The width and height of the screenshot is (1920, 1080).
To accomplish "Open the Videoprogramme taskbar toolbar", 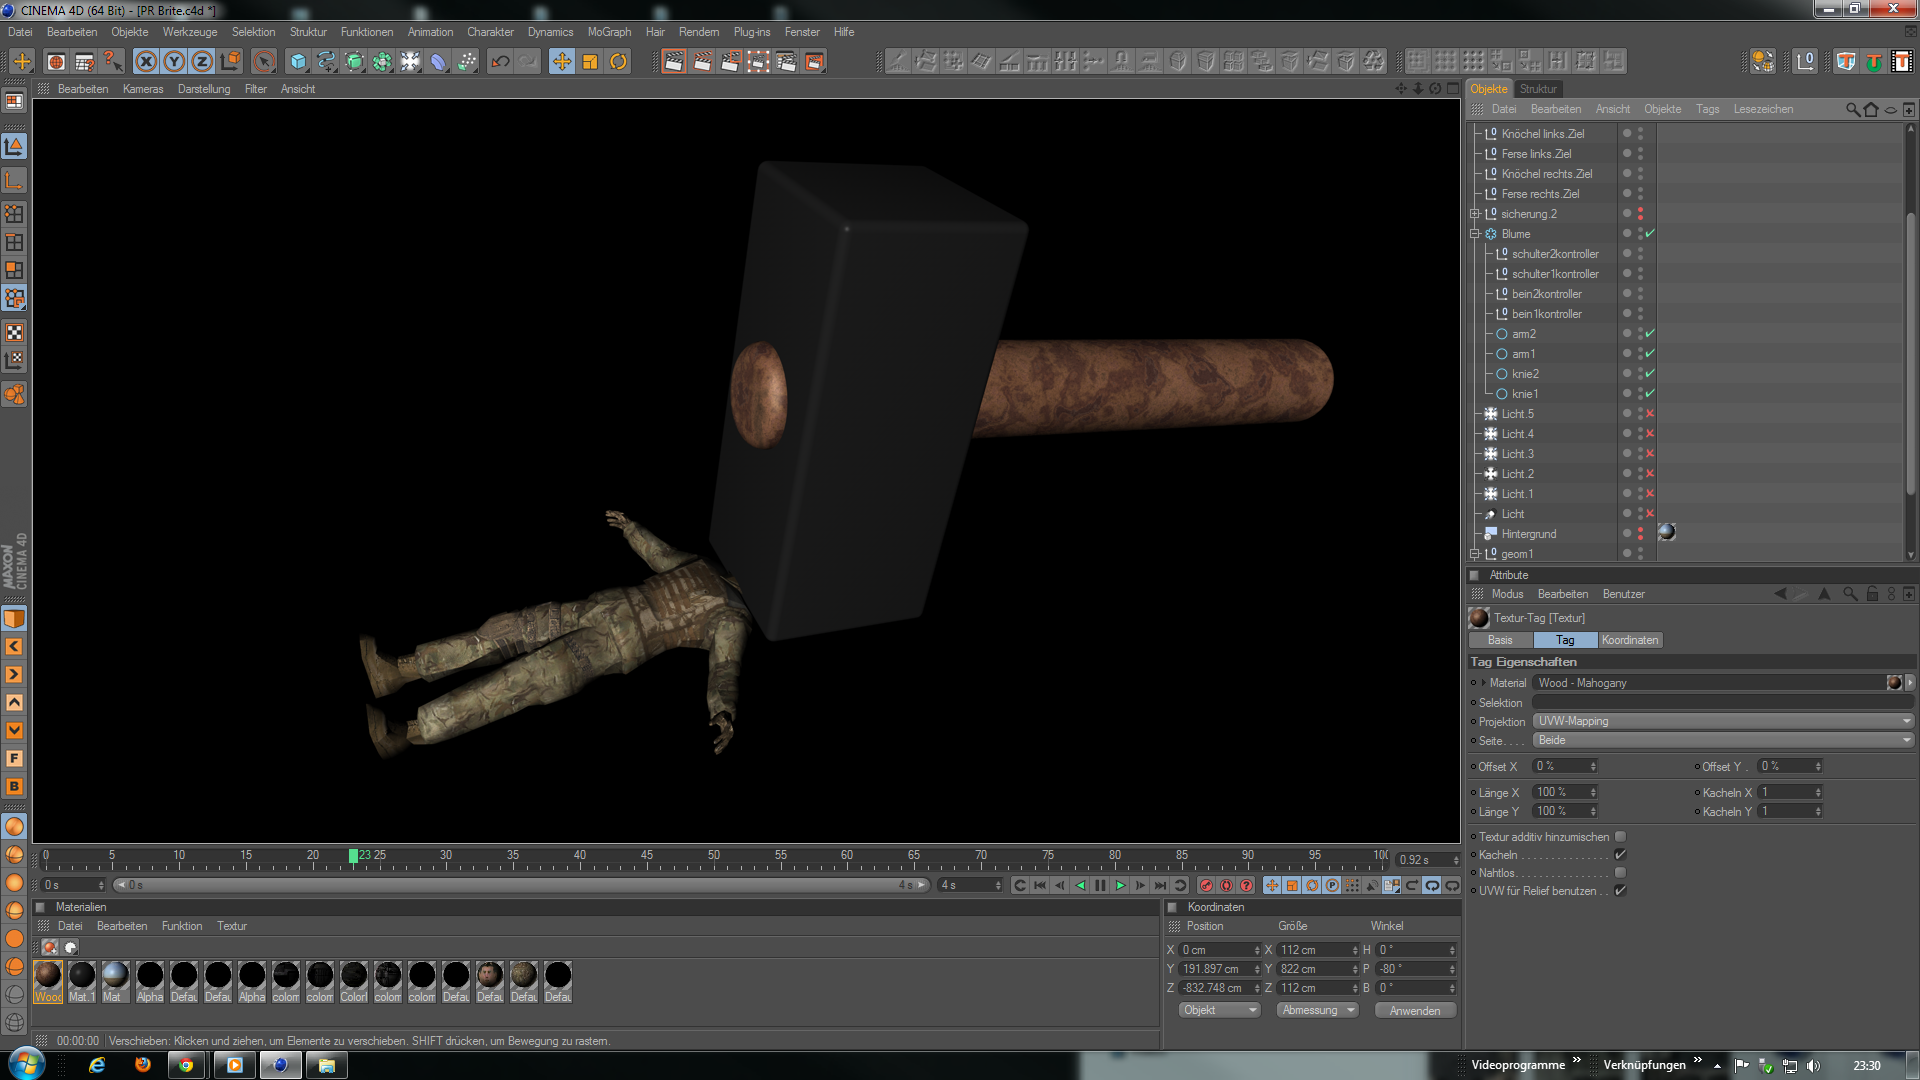I will (x=1518, y=1065).
